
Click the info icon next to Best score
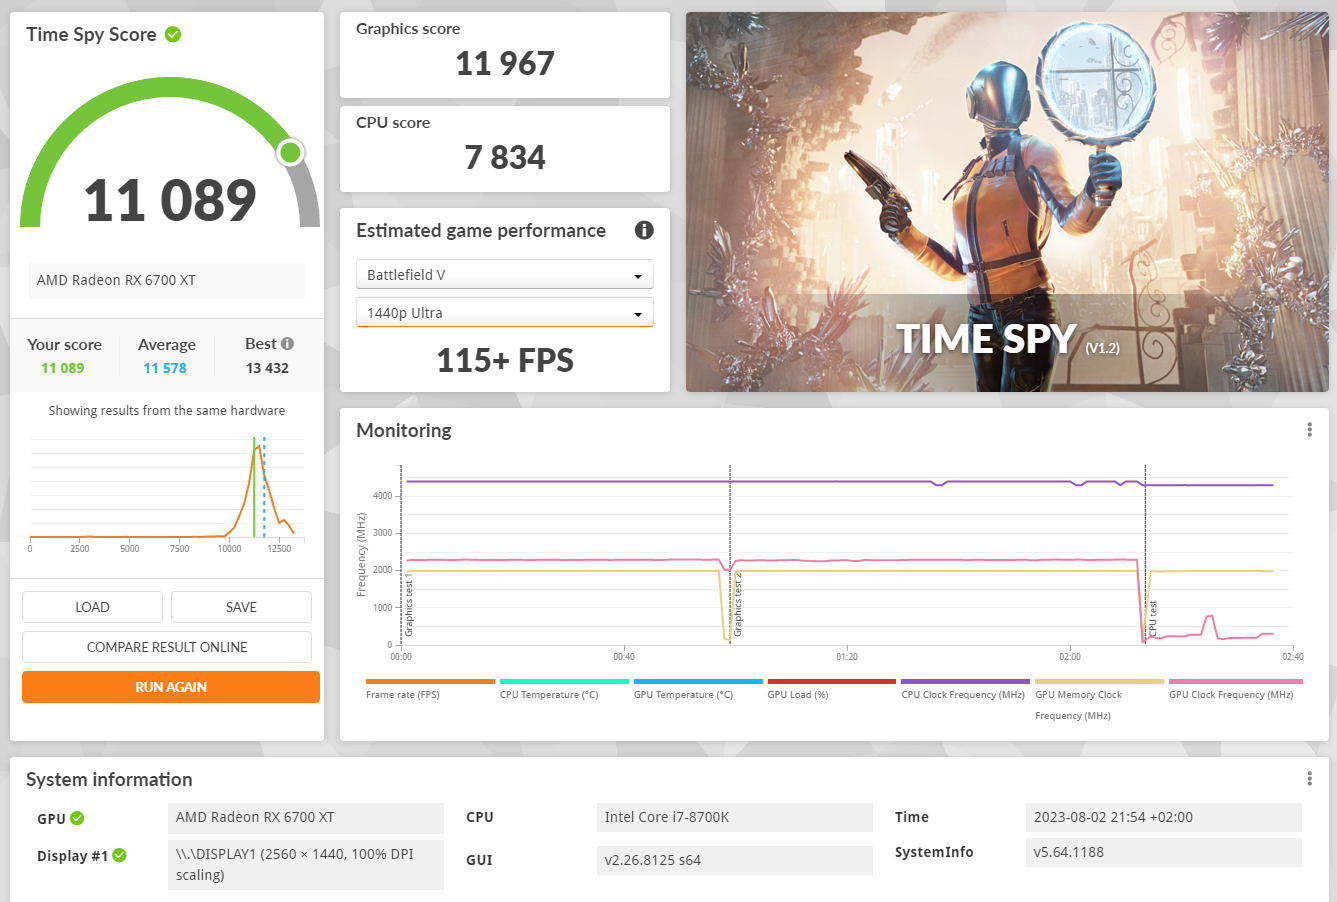click(287, 343)
